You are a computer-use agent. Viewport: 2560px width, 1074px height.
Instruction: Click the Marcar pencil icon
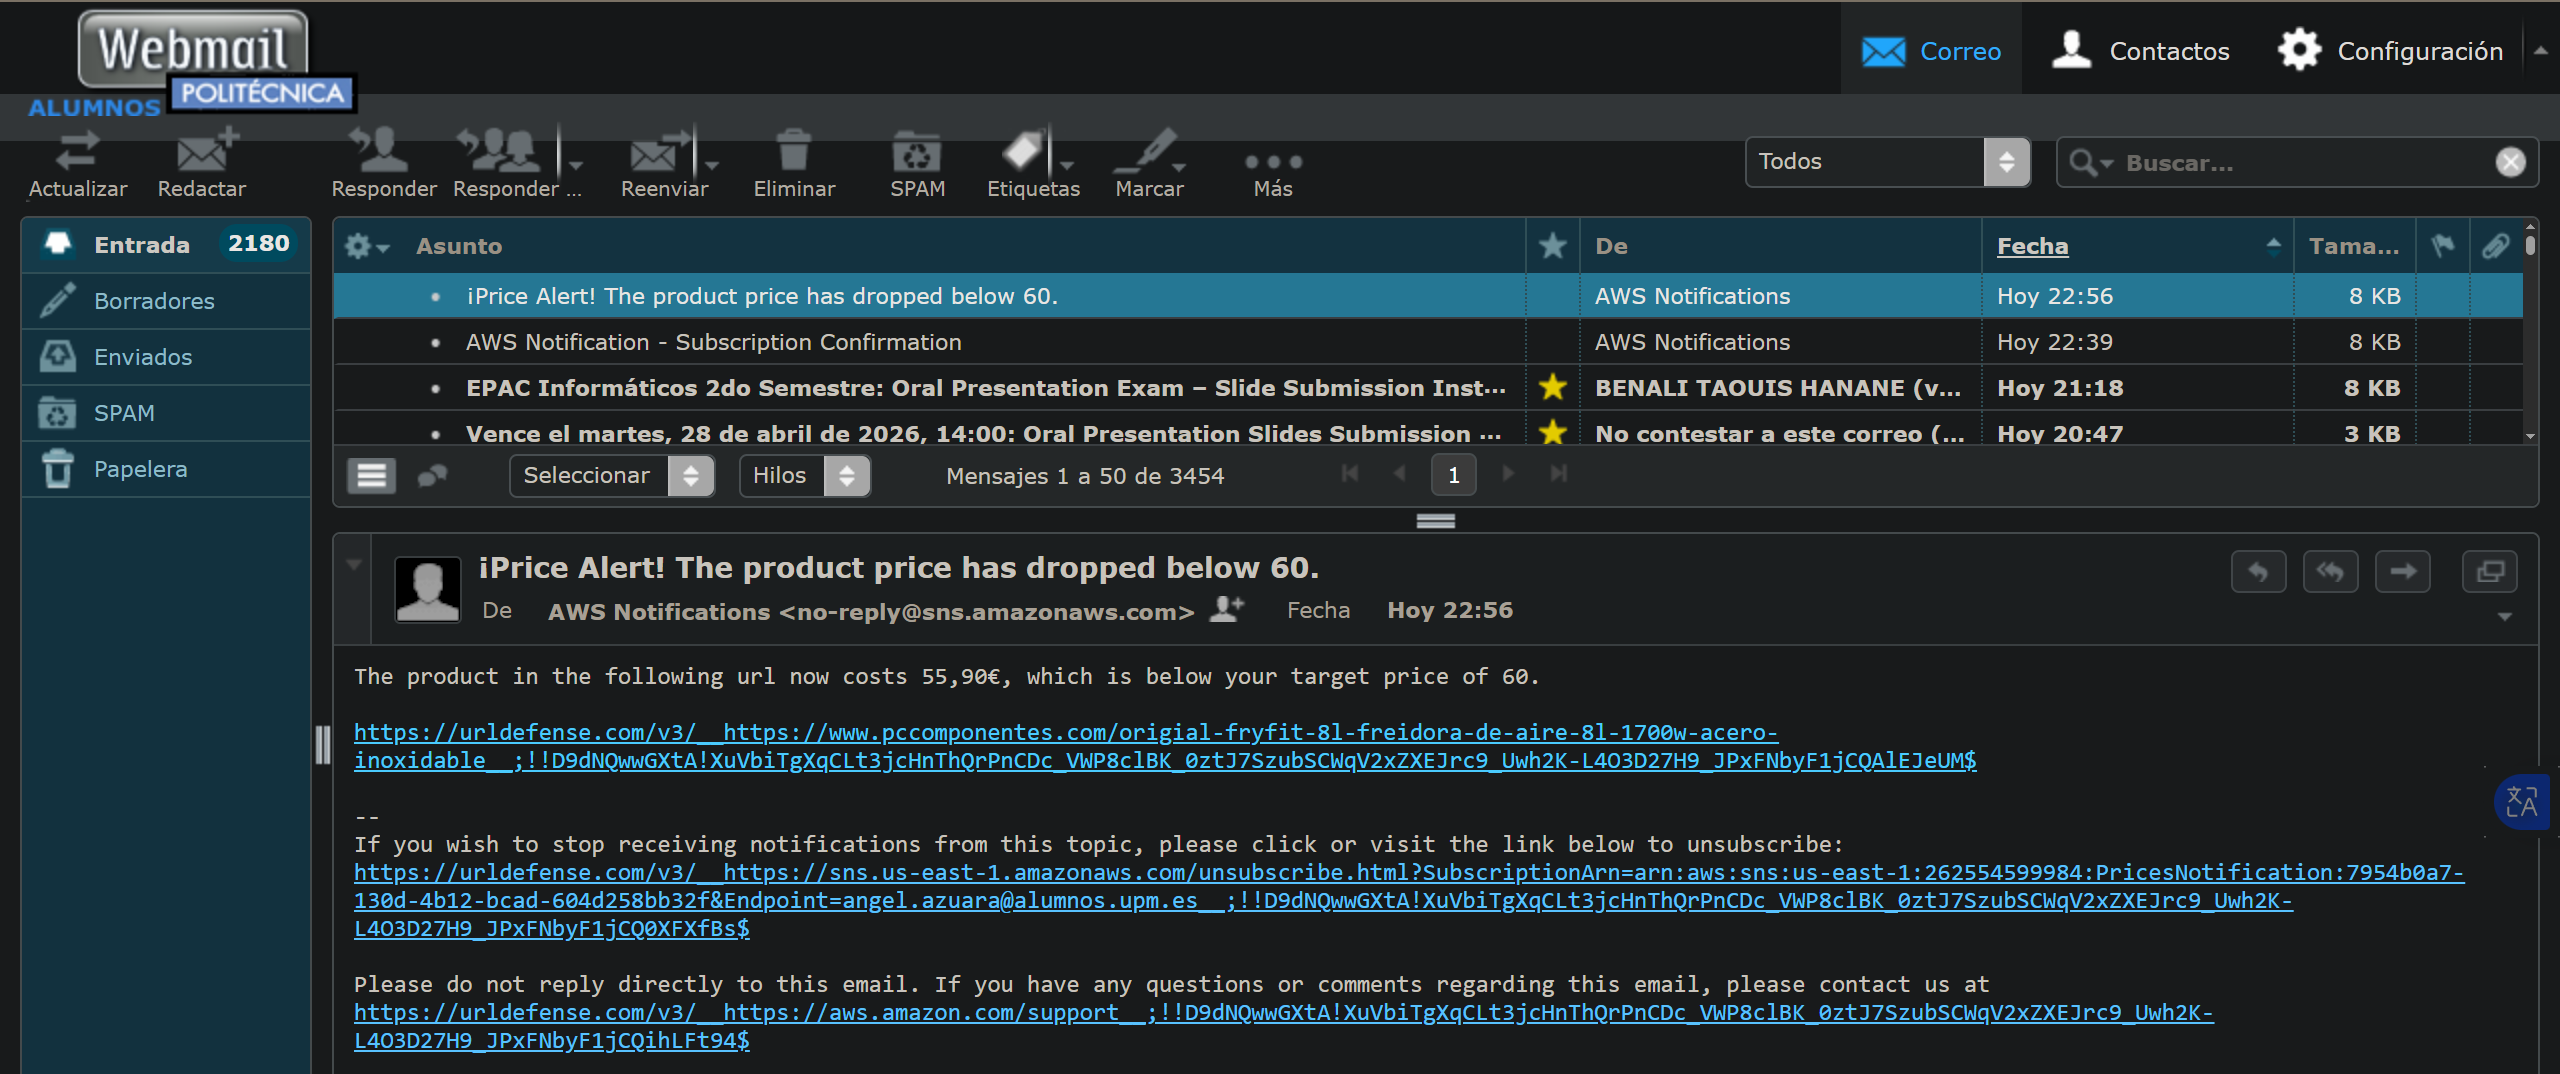click(x=1148, y=150)
